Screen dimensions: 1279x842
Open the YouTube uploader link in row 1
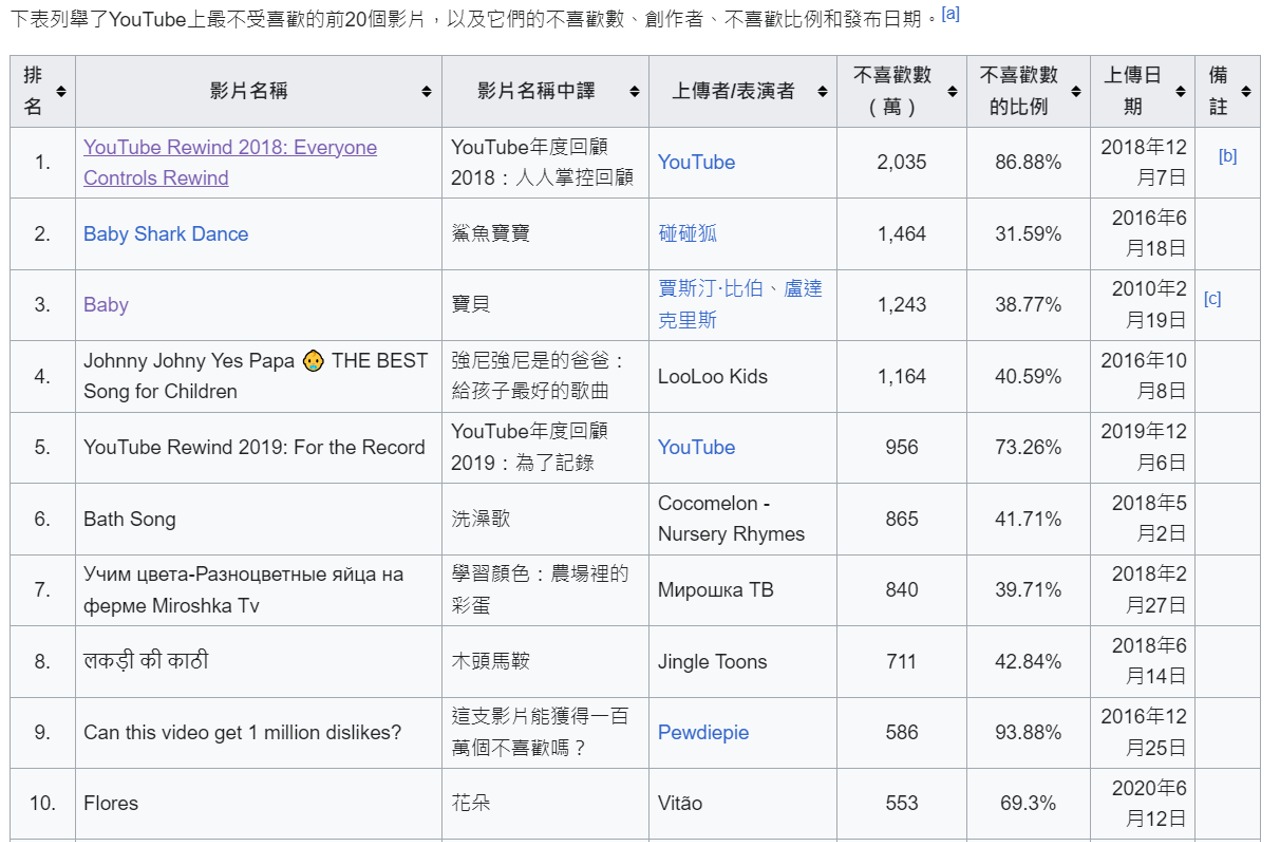[x=696, y=162]
